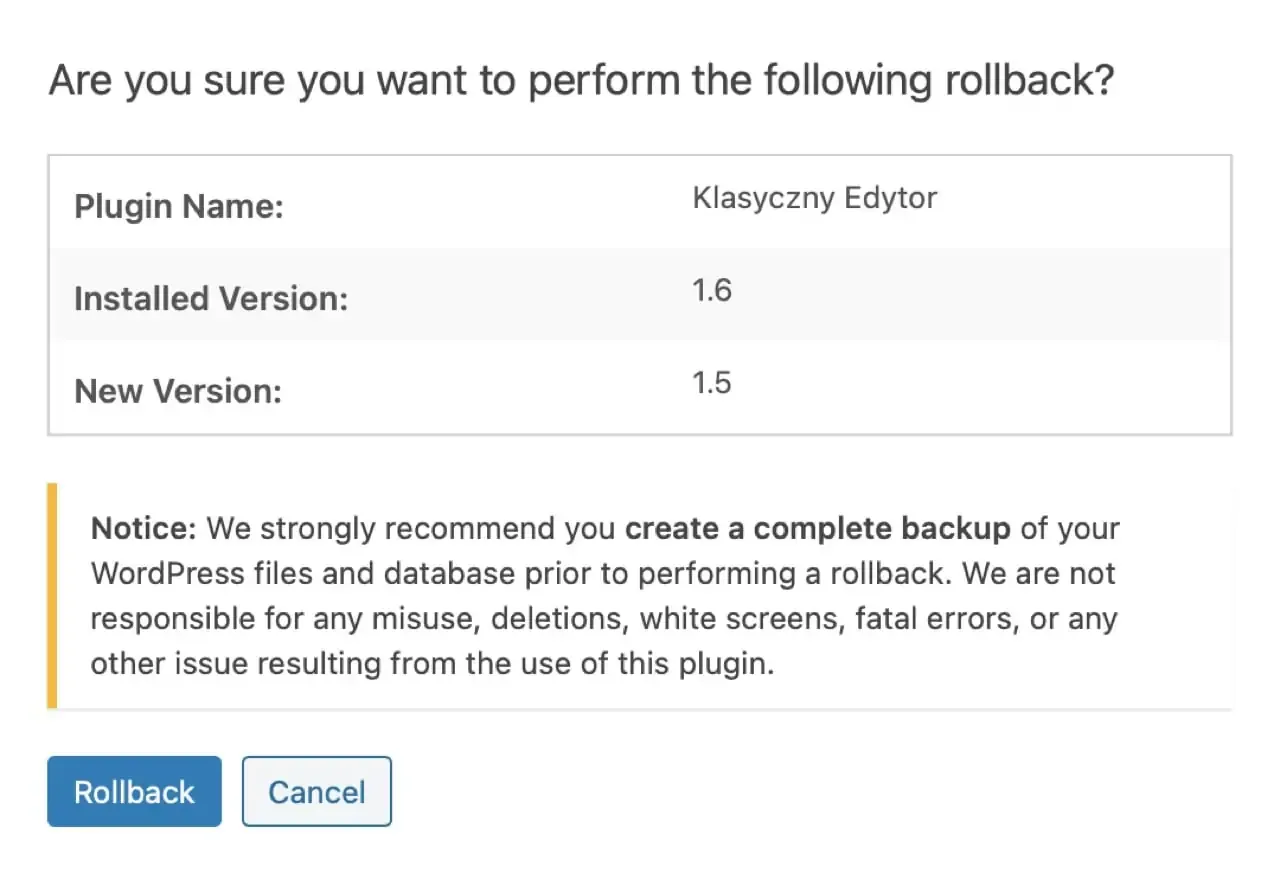Select the version number 1.6
Viewport: 1280px width, 874px height.
pos(712,290)
